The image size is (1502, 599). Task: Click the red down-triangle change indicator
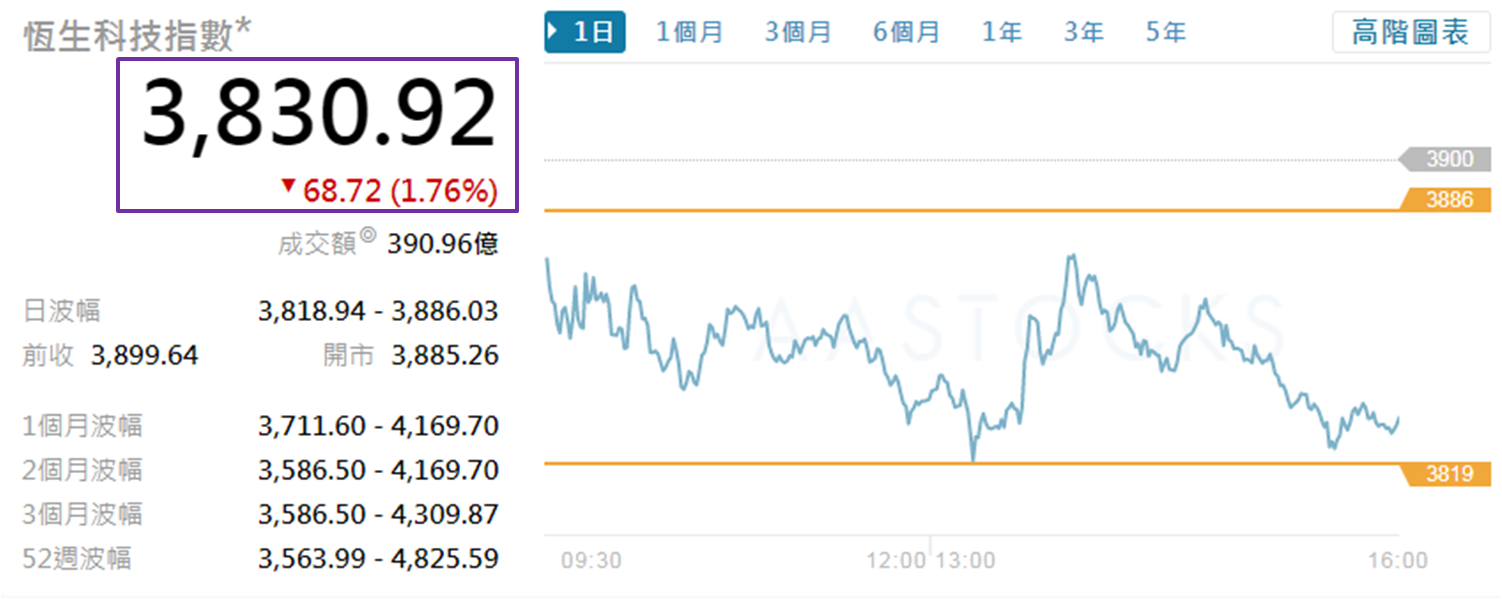[289, 186]
